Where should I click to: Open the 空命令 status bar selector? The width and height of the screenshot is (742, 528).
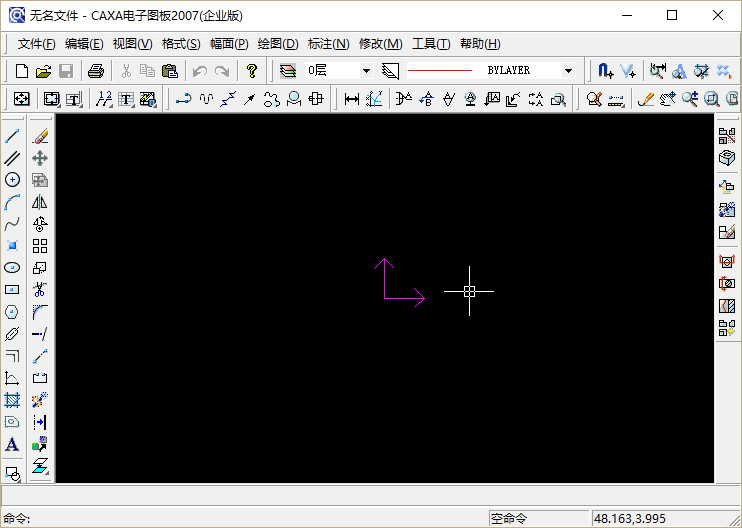click(x=538, y=518)
